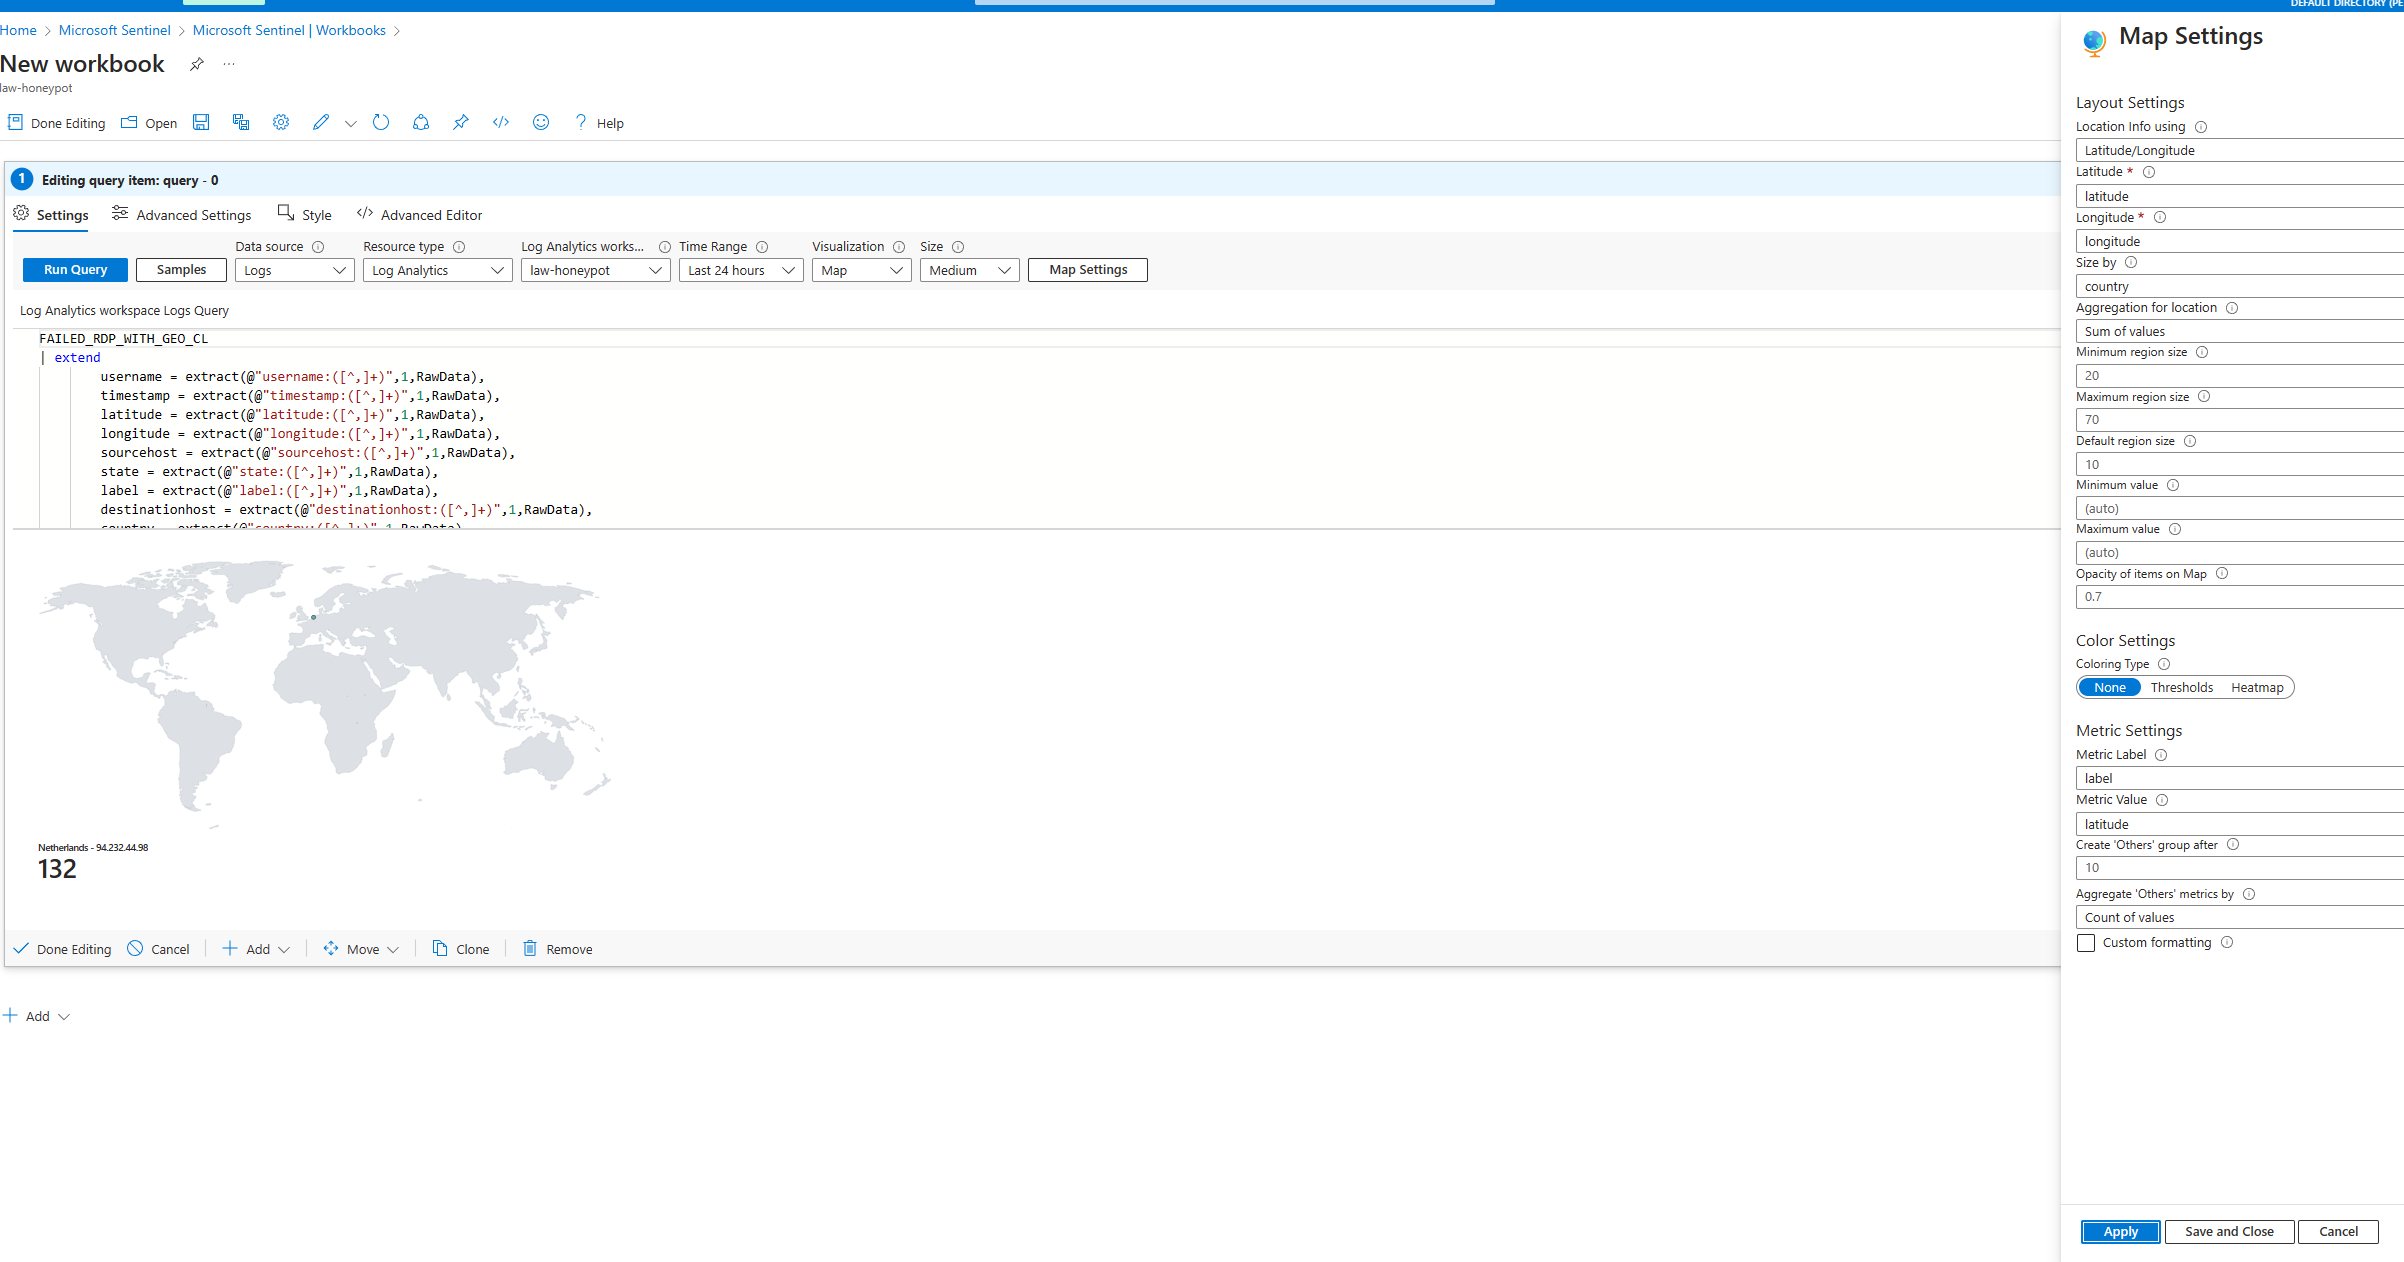
Task: Switch to the Style tab
Action: pyautogui.click(x=305, y=215)
